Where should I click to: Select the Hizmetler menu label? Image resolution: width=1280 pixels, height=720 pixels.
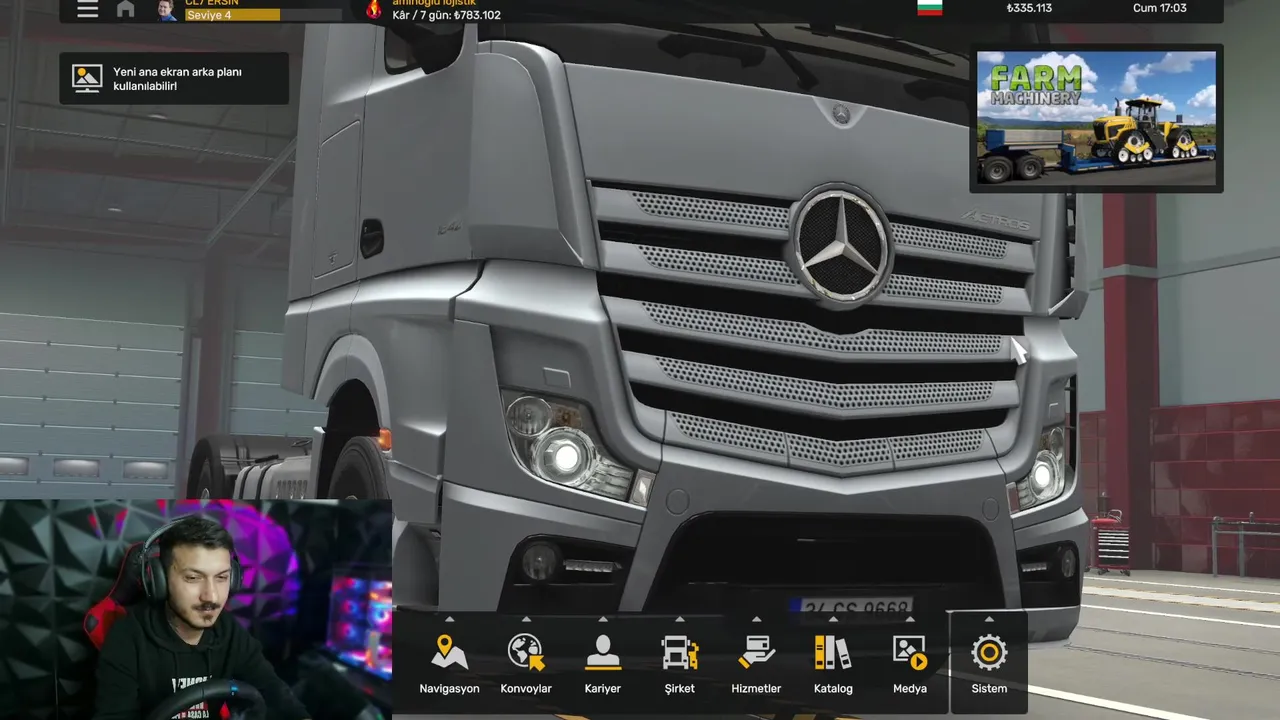point(756,689)
